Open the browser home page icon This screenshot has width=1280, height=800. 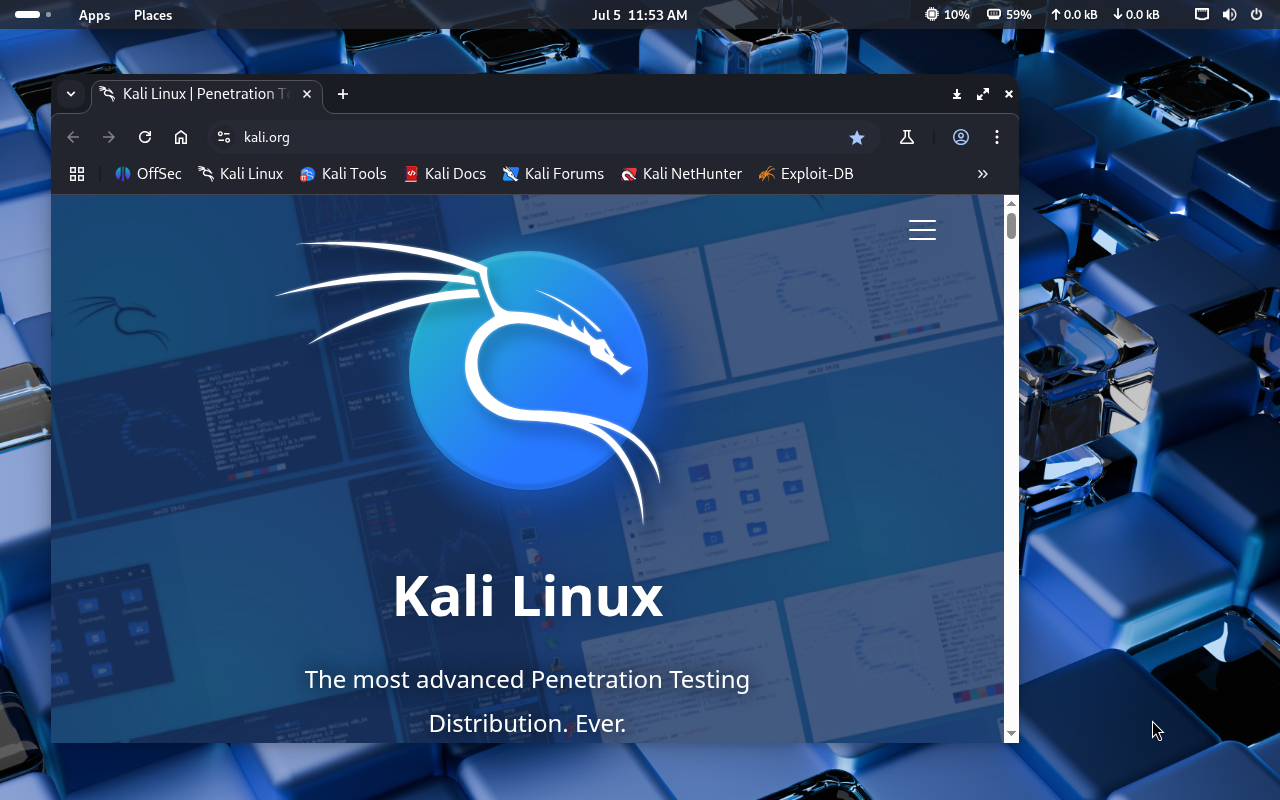(181, 137)
